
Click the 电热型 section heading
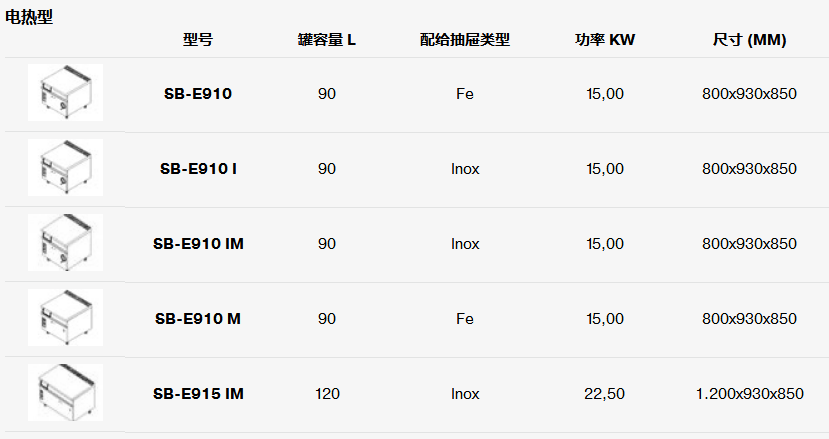point(29,17)
